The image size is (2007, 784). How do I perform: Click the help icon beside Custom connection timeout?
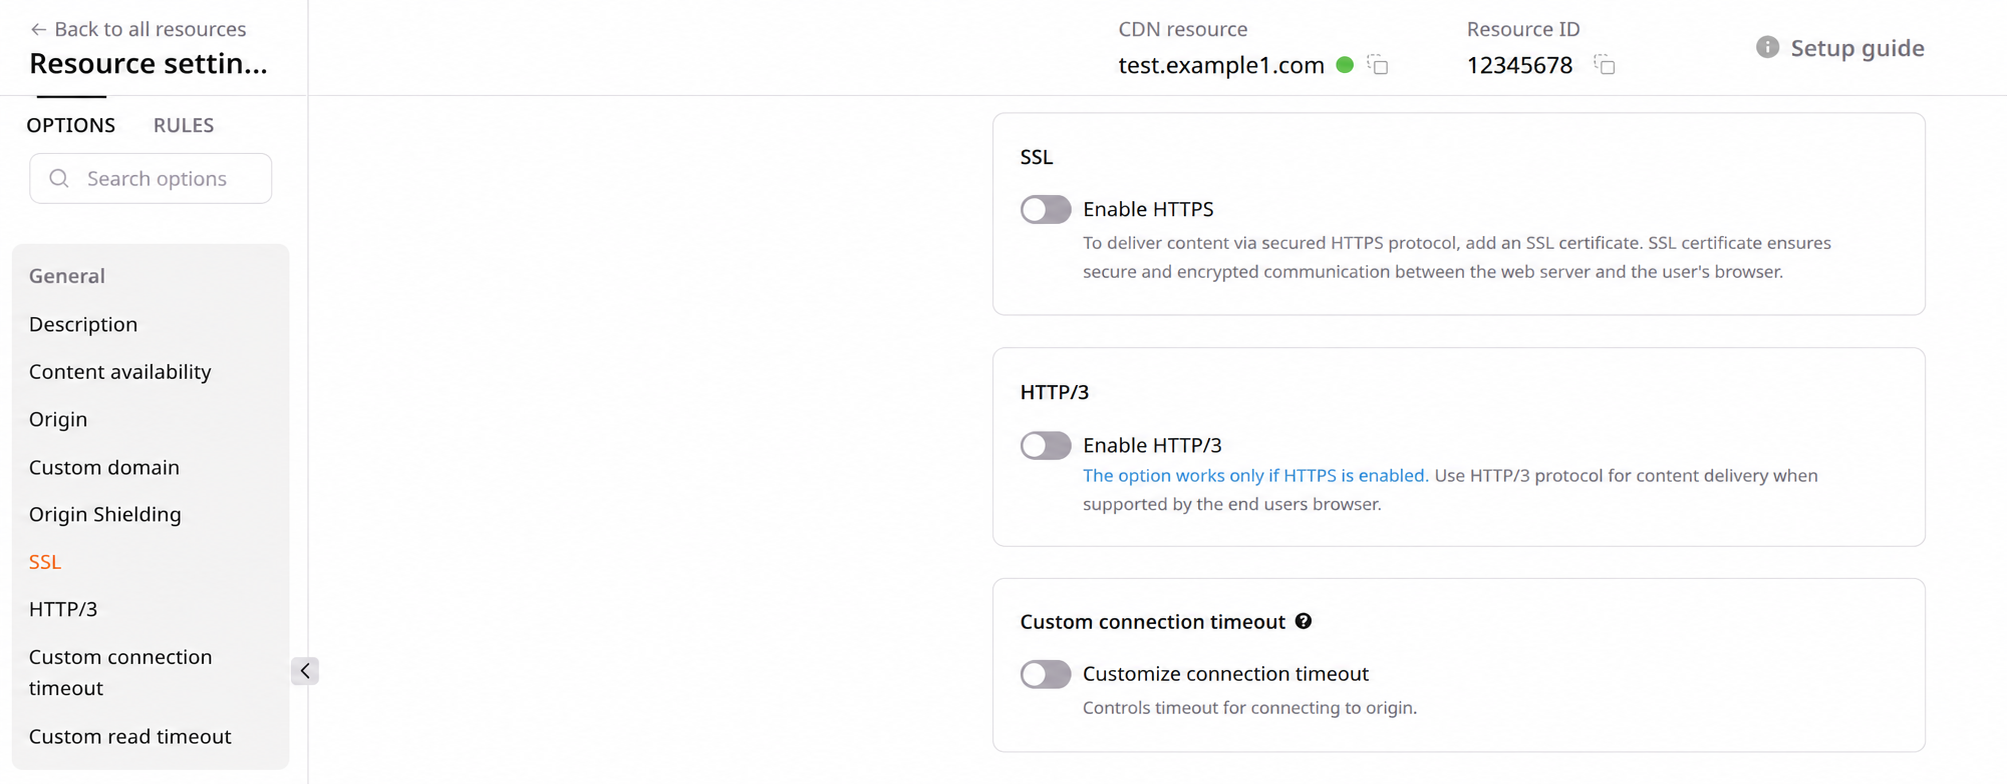[1303, 621]
